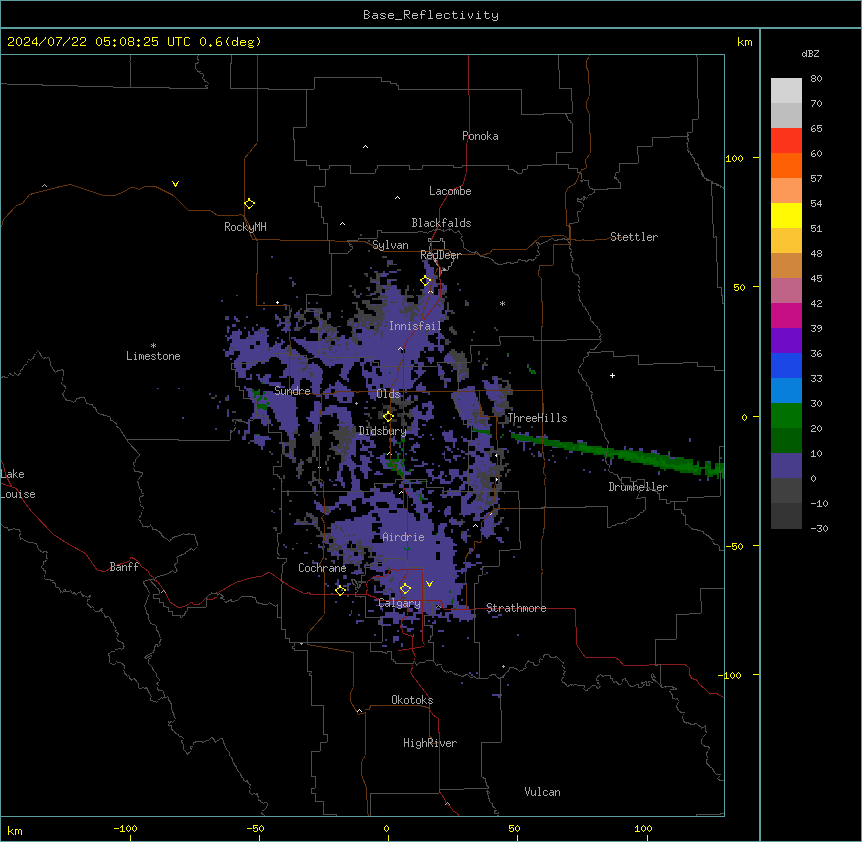This screenshot has width=862, height=842.
Task: Select the ThreeHills label
Action: [x=537, y=418]
